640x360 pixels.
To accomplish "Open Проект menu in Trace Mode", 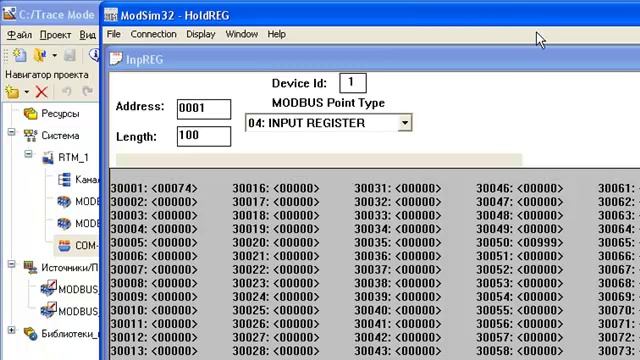I will tap(55, 35).
